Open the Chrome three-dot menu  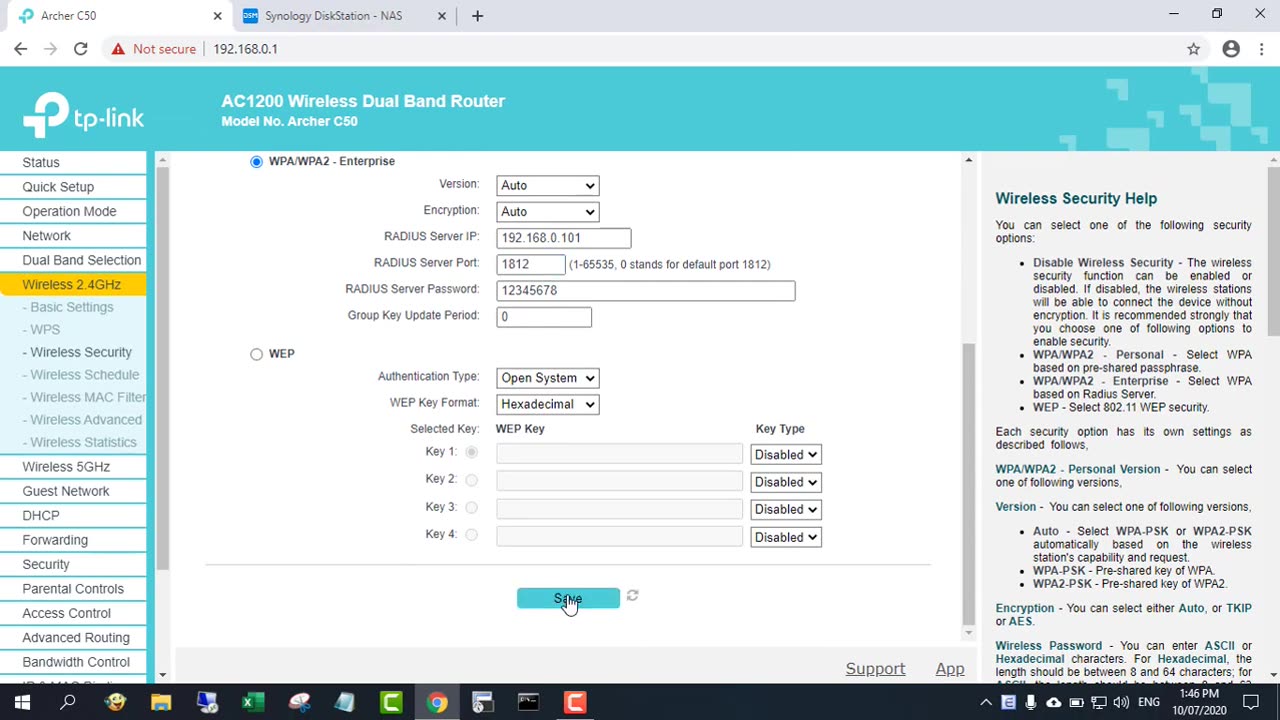click(1261, 49)
